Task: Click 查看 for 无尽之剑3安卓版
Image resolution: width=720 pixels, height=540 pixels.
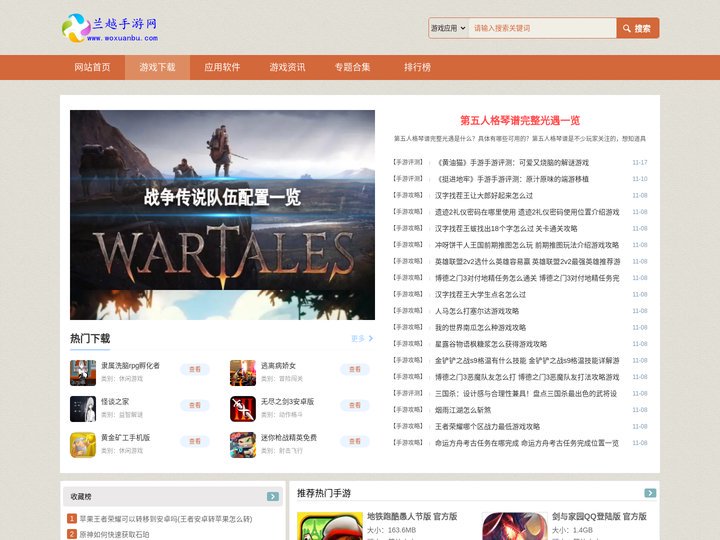Action: pyautogui.click(x=354, y=405)
